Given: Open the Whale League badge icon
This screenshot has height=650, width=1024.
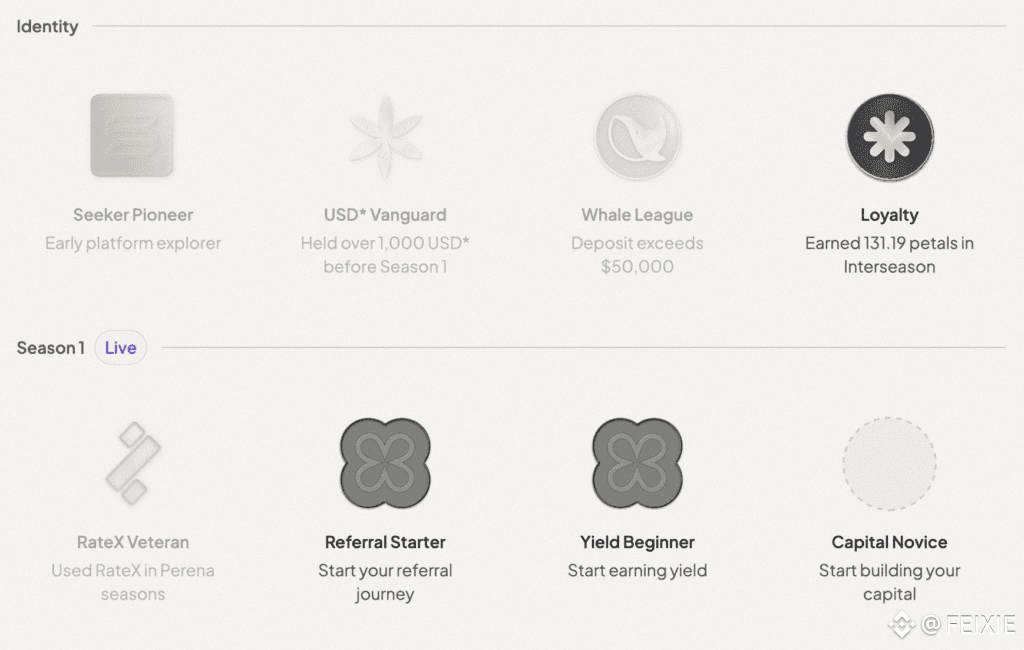Looking at the screenshot, I should click(637, 138).
